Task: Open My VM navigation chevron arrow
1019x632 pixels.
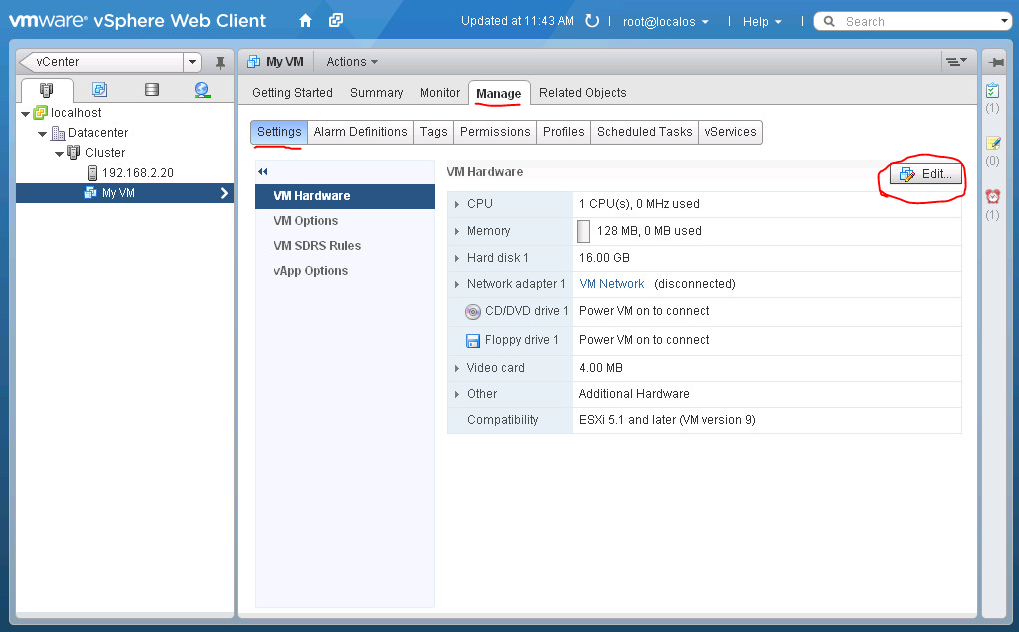Action: pyautogui.click(x=224, y=193)
